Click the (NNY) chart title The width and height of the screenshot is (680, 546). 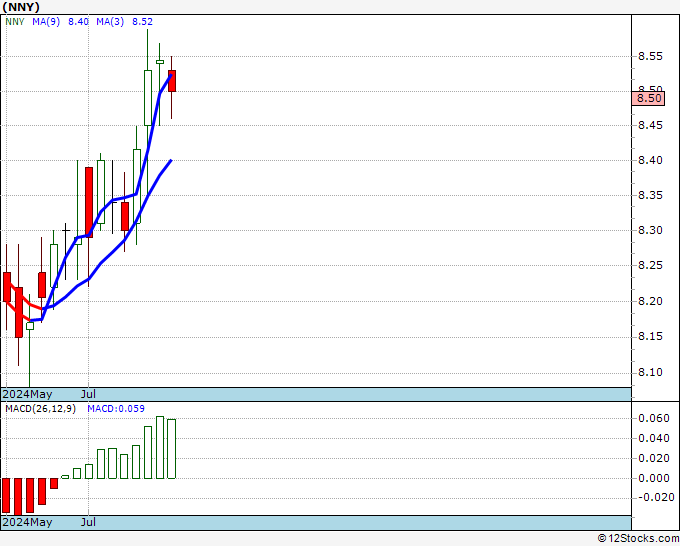click(x=21, y=7)
